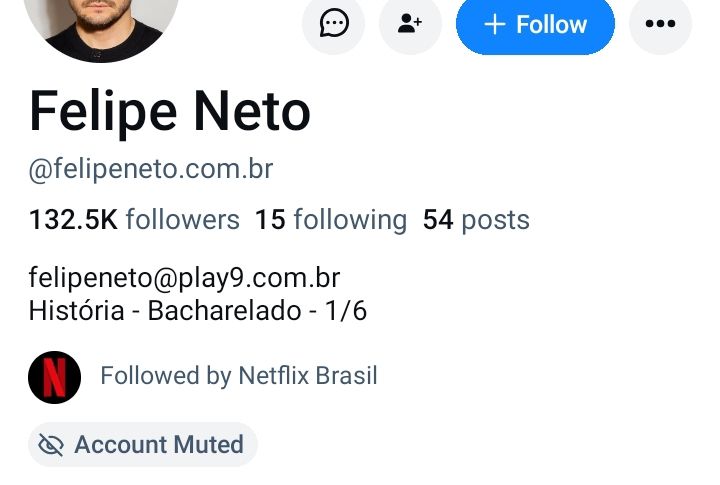
Task: Select the @felipeneto.com.br handle
Action: click(151, 169)
